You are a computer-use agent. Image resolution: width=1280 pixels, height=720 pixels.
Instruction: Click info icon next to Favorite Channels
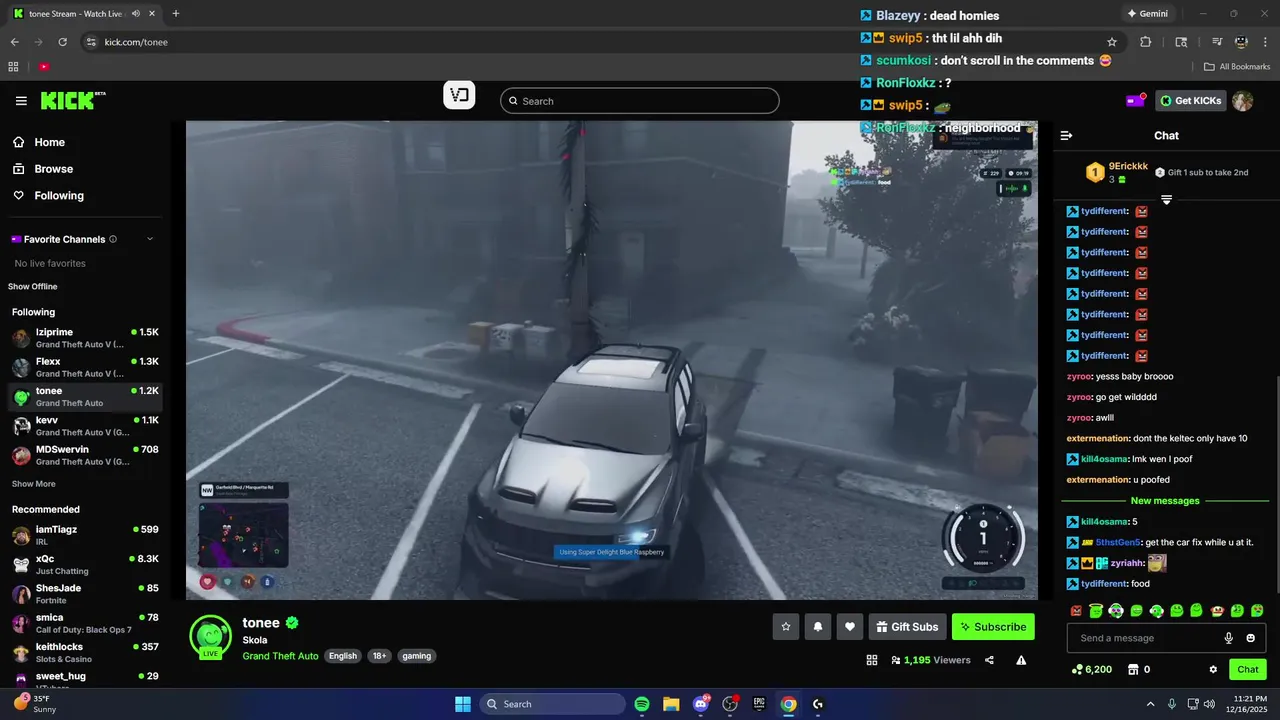click(x=113, y=239)
